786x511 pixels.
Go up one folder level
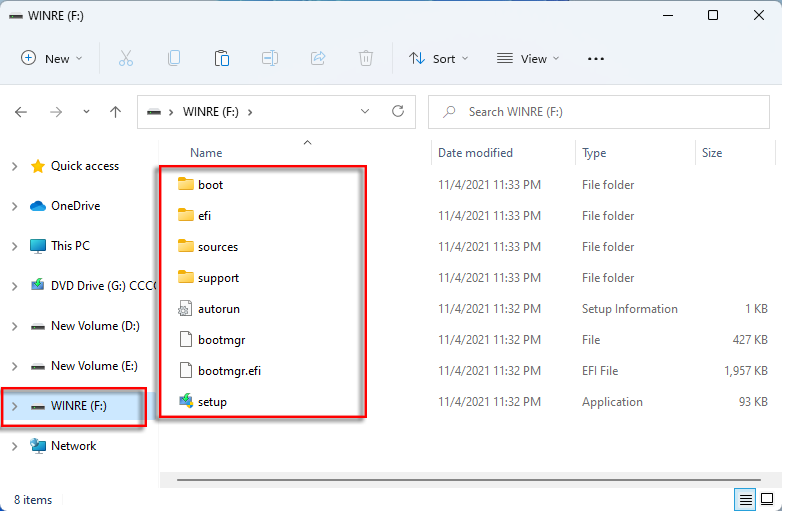coord(115,112)
